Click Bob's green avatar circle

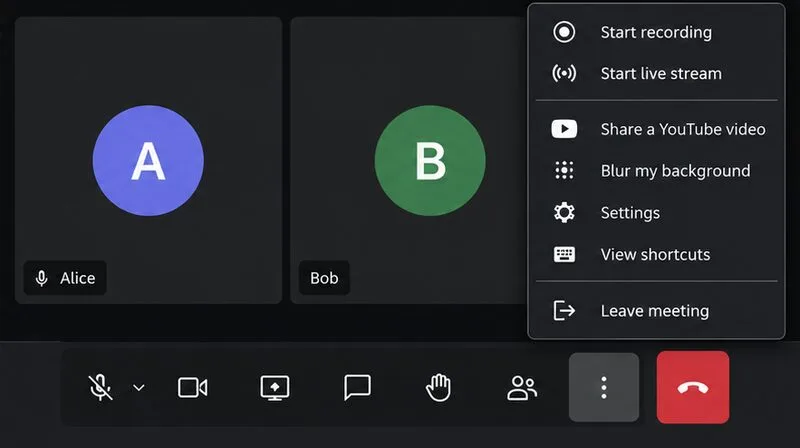[x=430, y=161]
